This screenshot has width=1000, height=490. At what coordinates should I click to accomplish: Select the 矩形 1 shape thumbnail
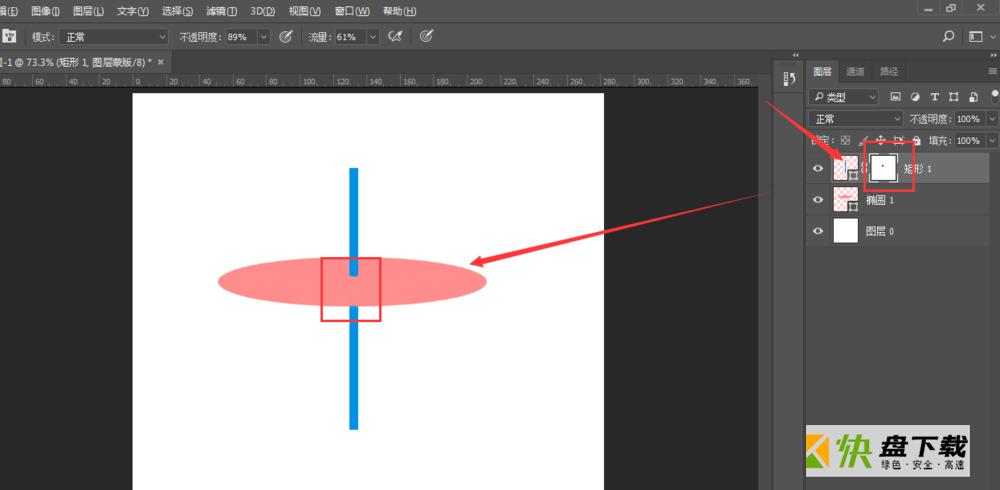click(x=846, y=168)
